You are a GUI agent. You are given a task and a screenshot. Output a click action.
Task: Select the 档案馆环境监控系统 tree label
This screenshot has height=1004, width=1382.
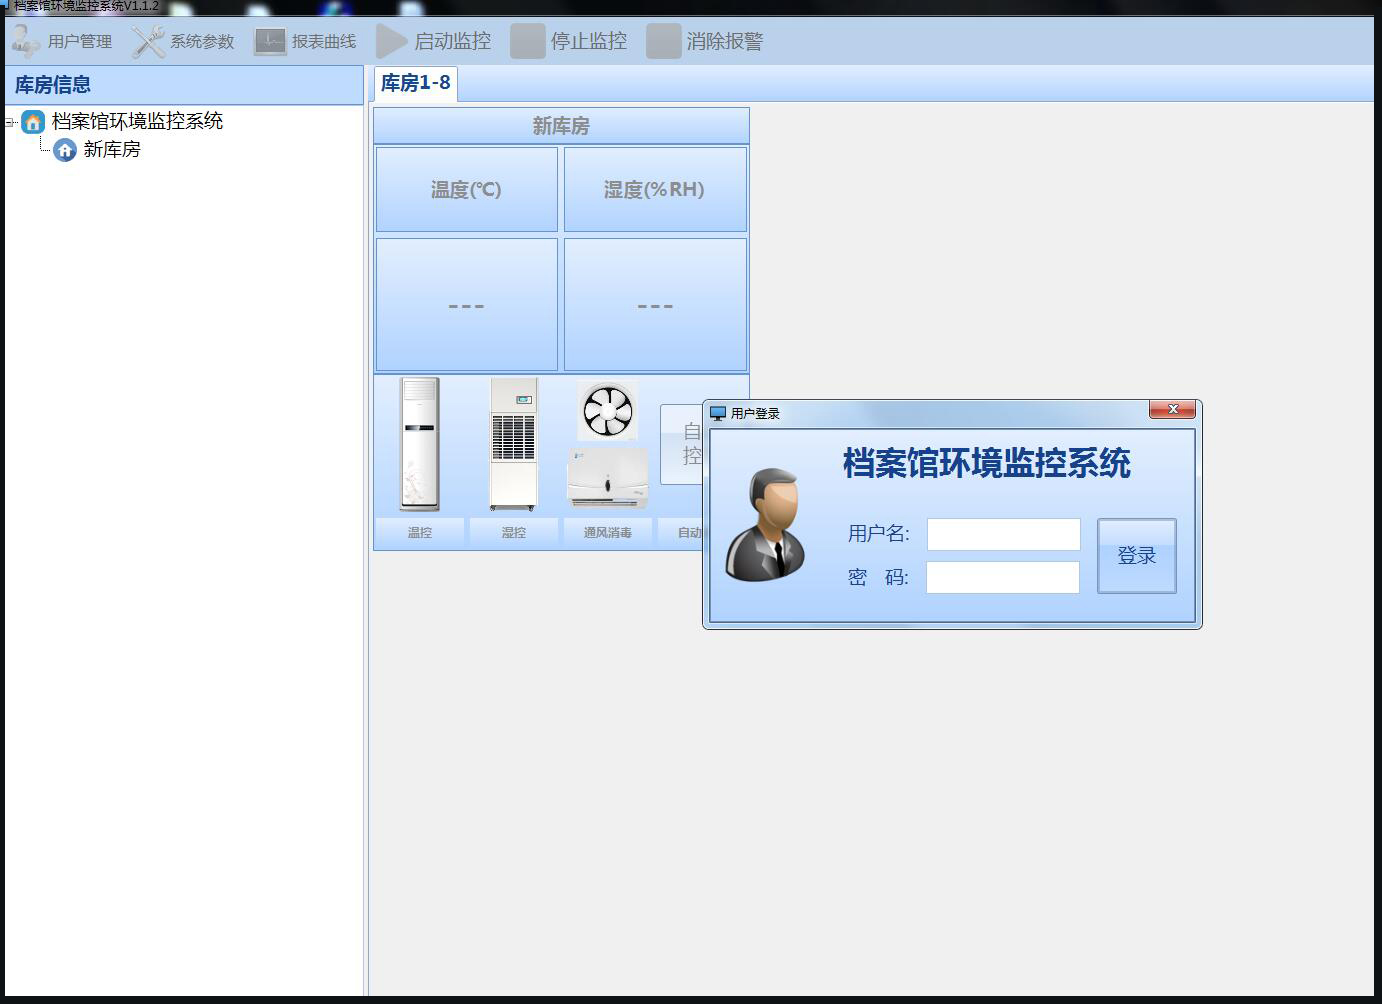tap(137, 122)
